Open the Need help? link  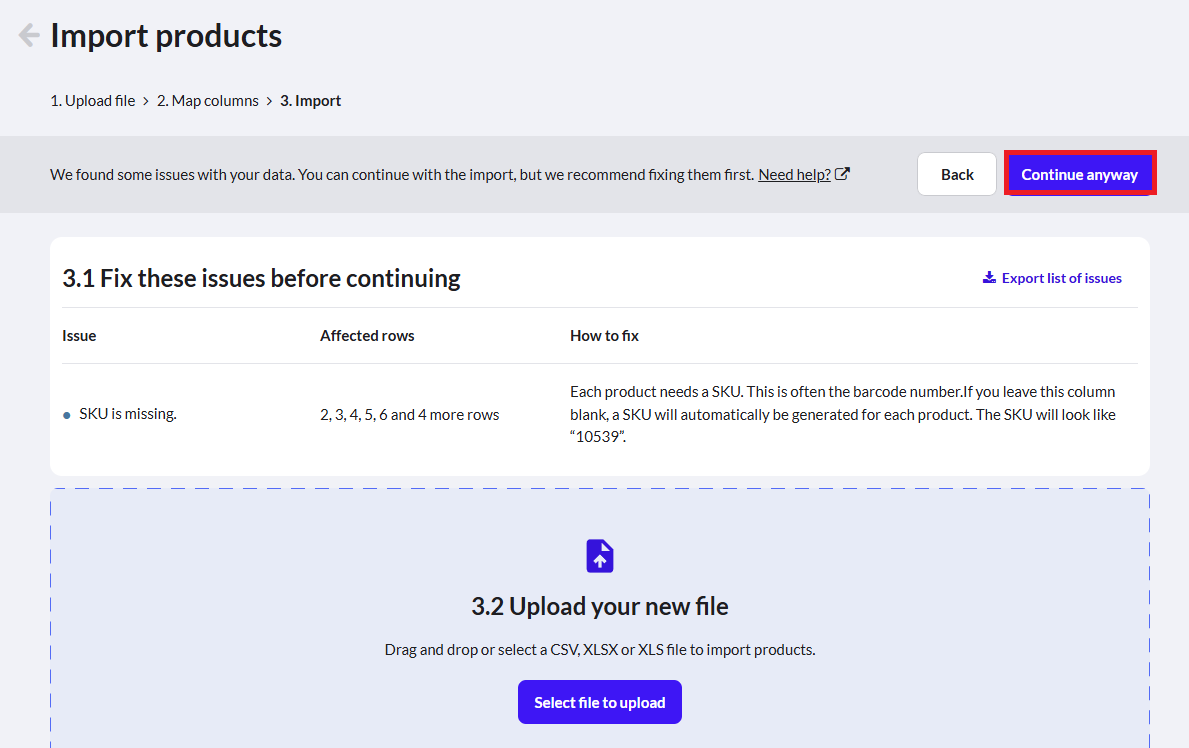[794, 174]
